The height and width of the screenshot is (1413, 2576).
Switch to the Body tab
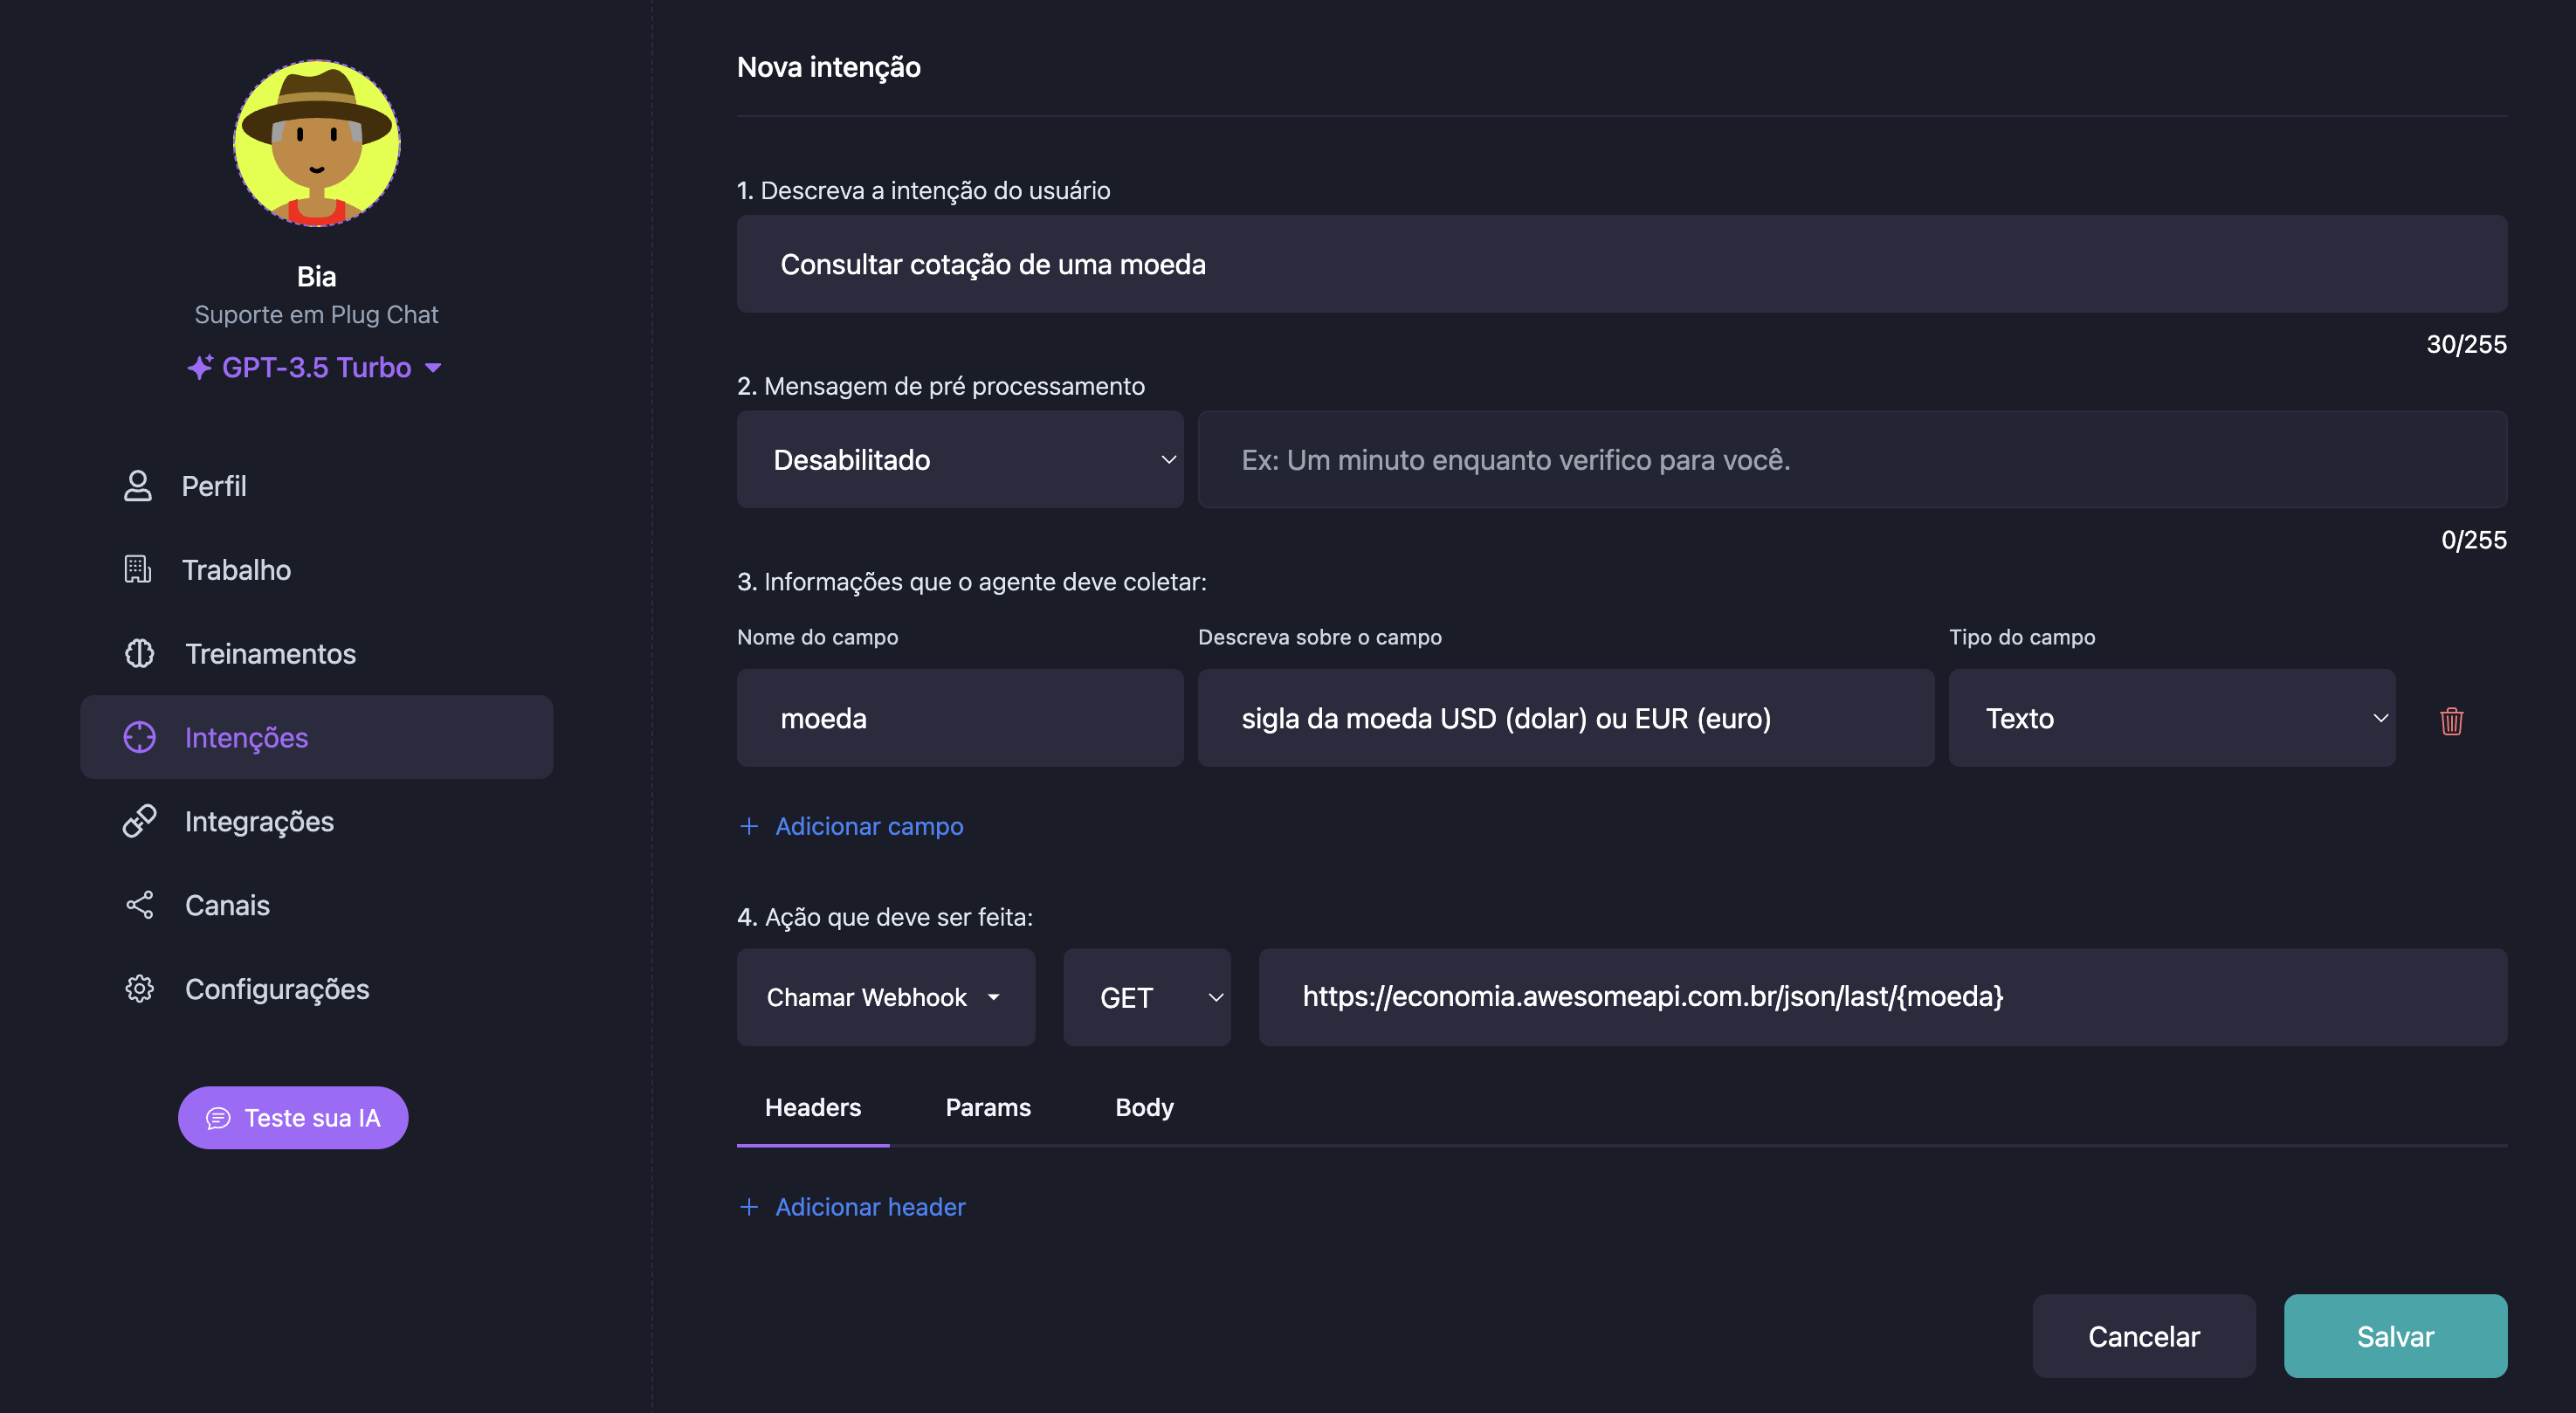click(1143, 1107)
